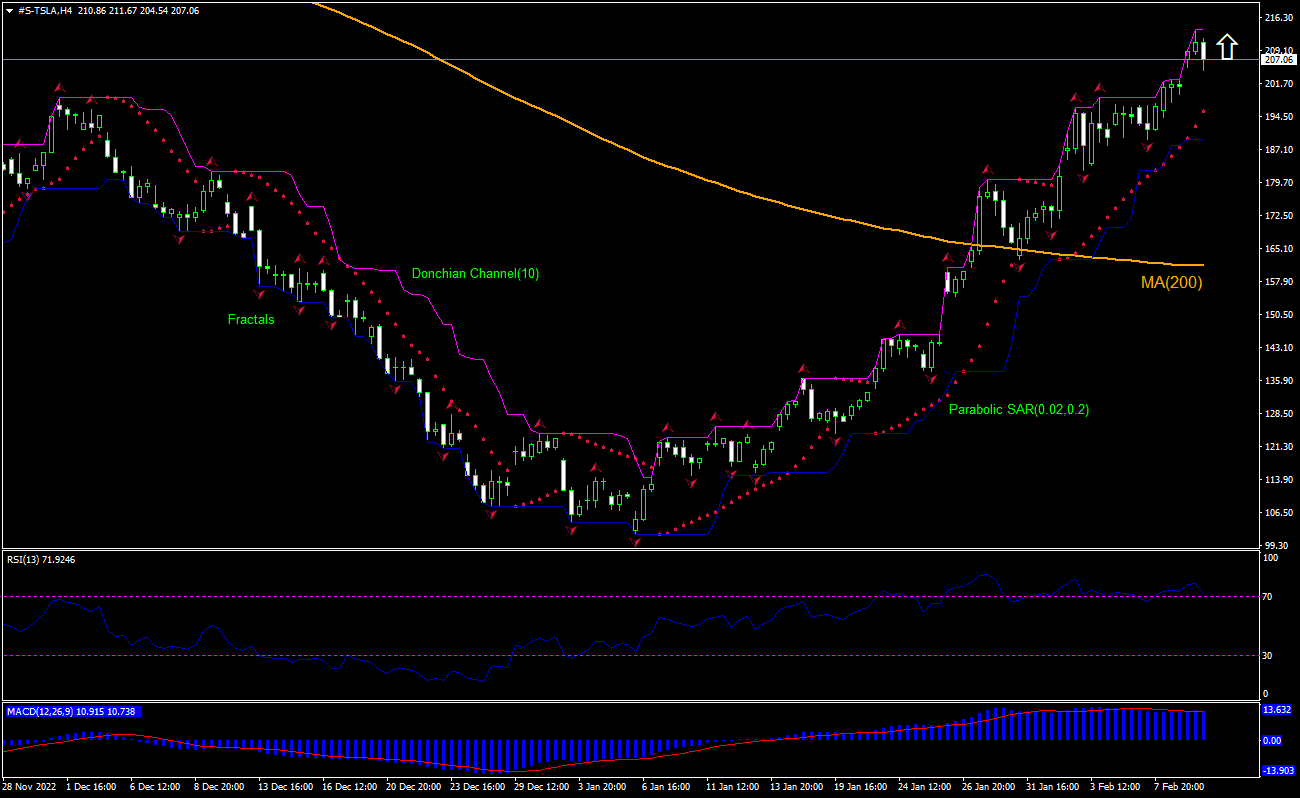1300x798 pixels.
Task: Click the fractal arrow below the lowest January candle
Action: click(635, 541)
